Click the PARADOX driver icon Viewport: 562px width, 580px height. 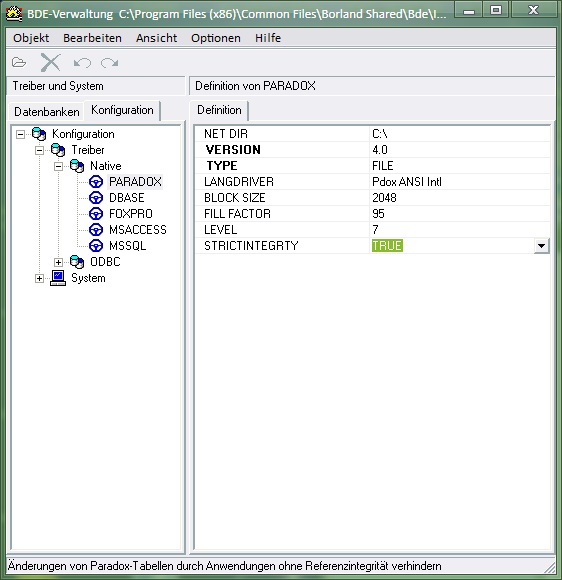coord(96,182)
